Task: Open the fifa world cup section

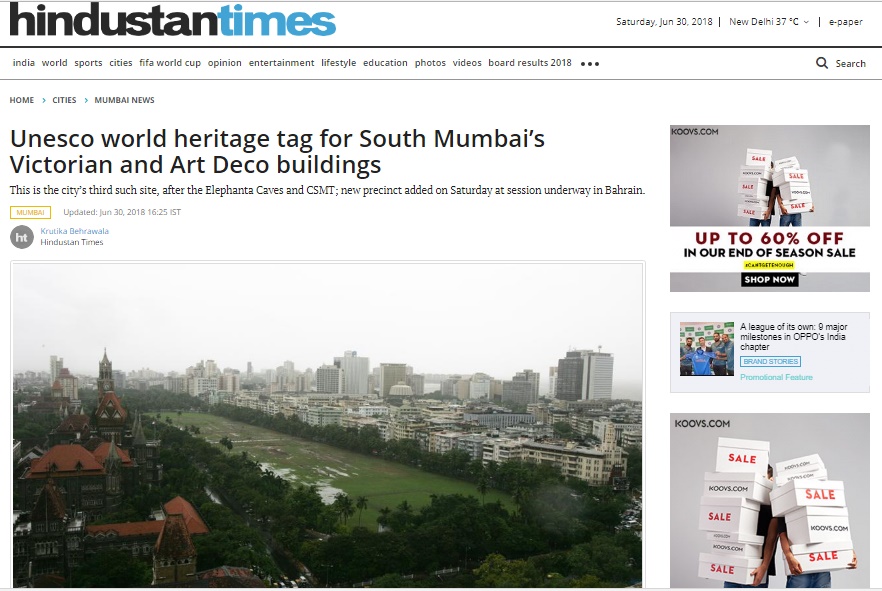Action: pos(170,63)
